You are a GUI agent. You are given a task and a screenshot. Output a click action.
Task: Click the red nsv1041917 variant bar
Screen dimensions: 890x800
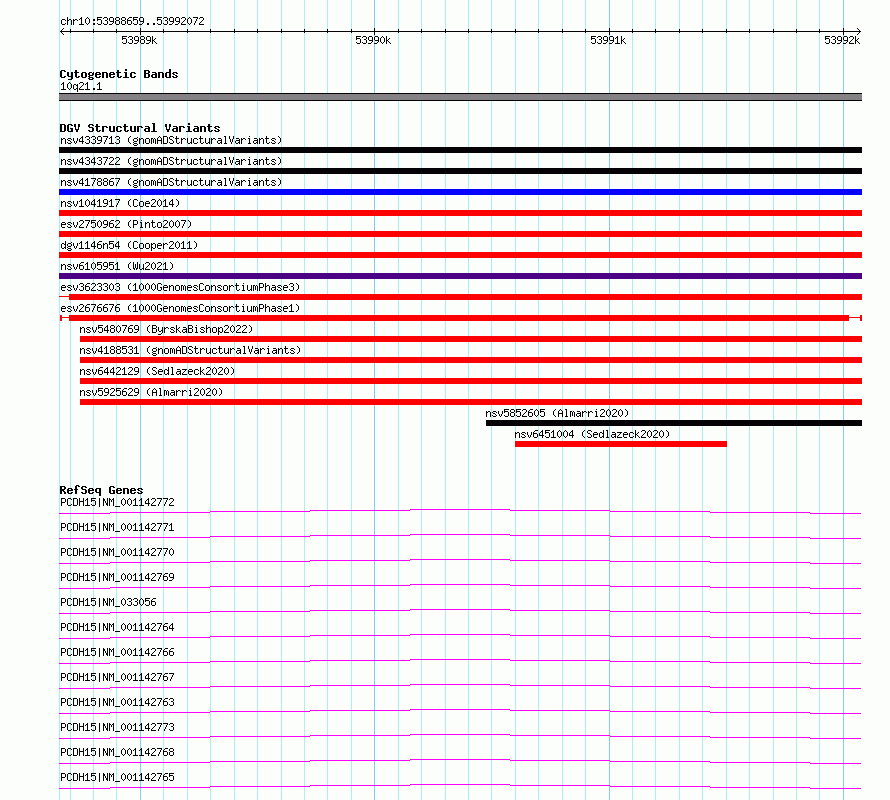point(460,213)
